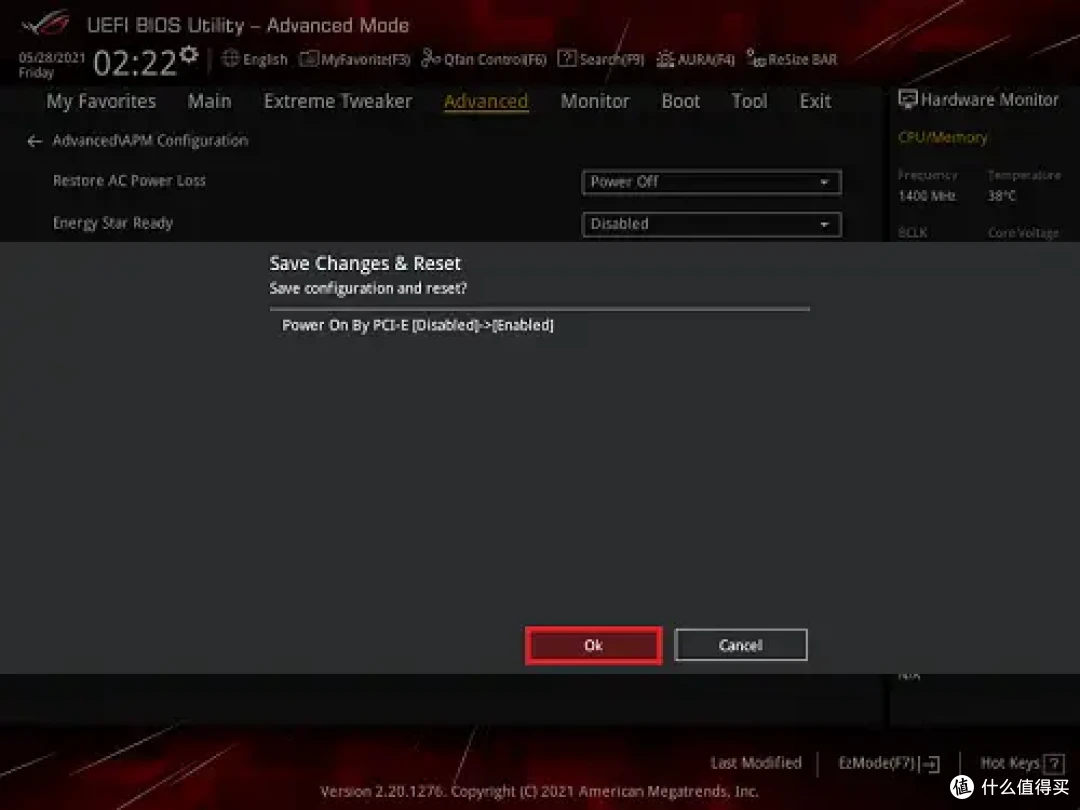Switch to EzMode(F7)

pos(889,763)
